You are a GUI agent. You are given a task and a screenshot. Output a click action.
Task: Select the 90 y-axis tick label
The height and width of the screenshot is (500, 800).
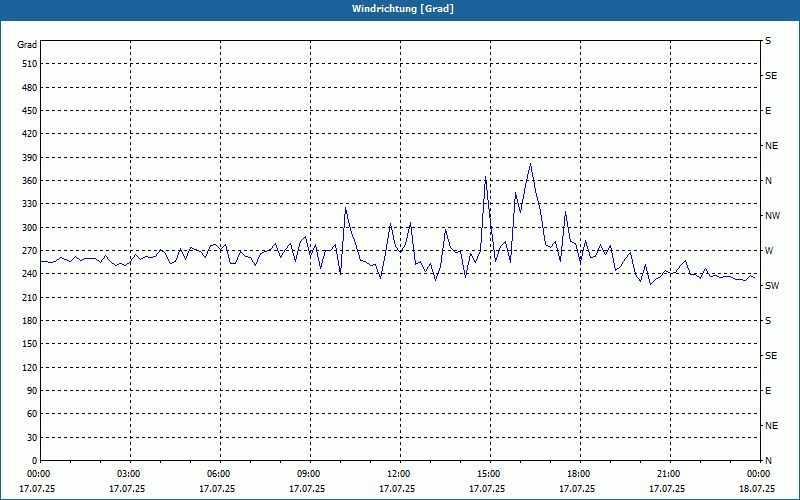click(33, 391)
